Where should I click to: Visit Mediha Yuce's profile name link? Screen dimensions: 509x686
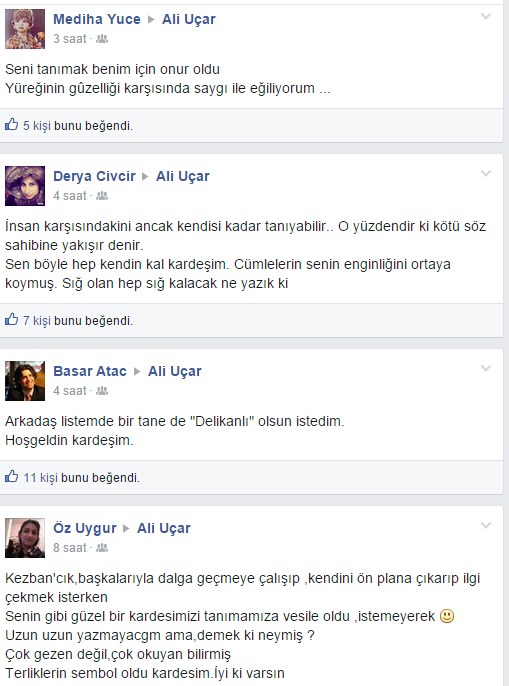coord(97,19)
